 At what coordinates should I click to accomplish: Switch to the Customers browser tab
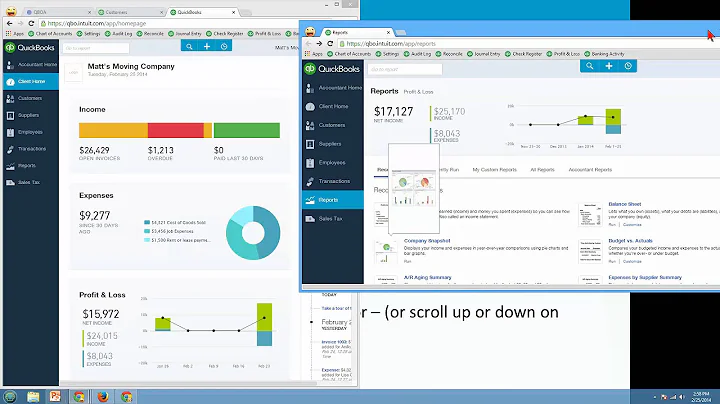pyautogui.click(x=130, y=12)
